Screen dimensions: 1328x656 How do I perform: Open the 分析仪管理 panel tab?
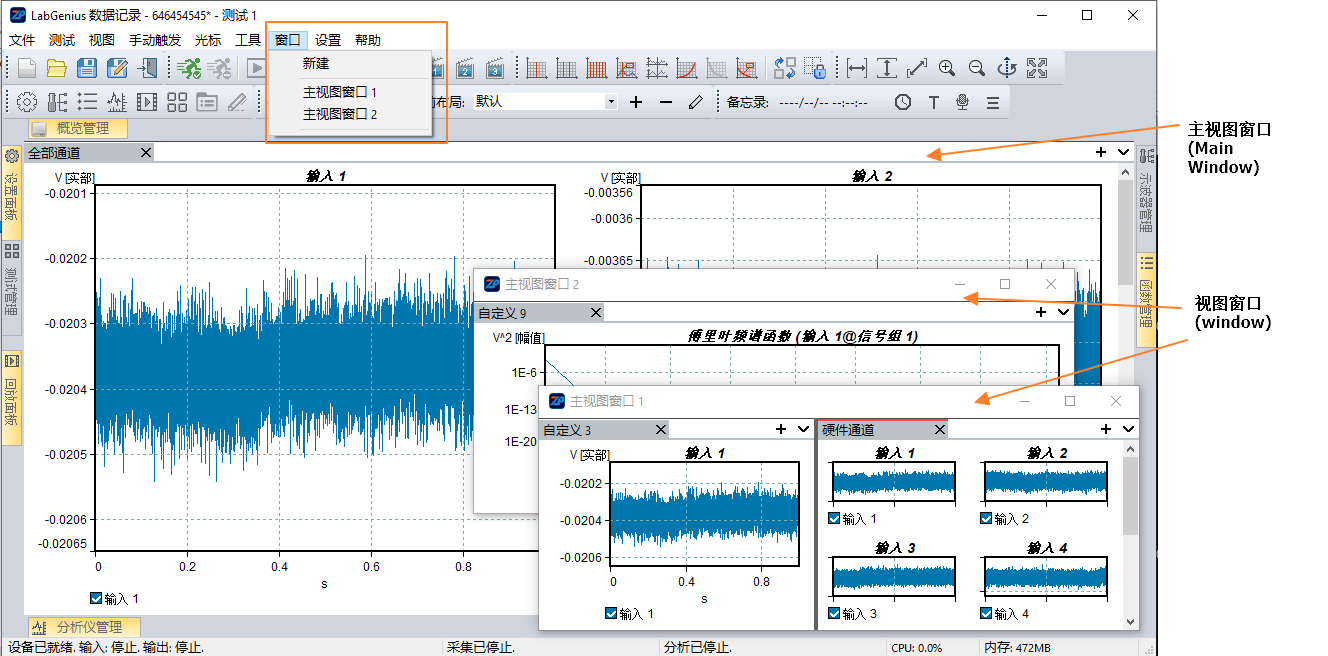click(x=84, y=627)
